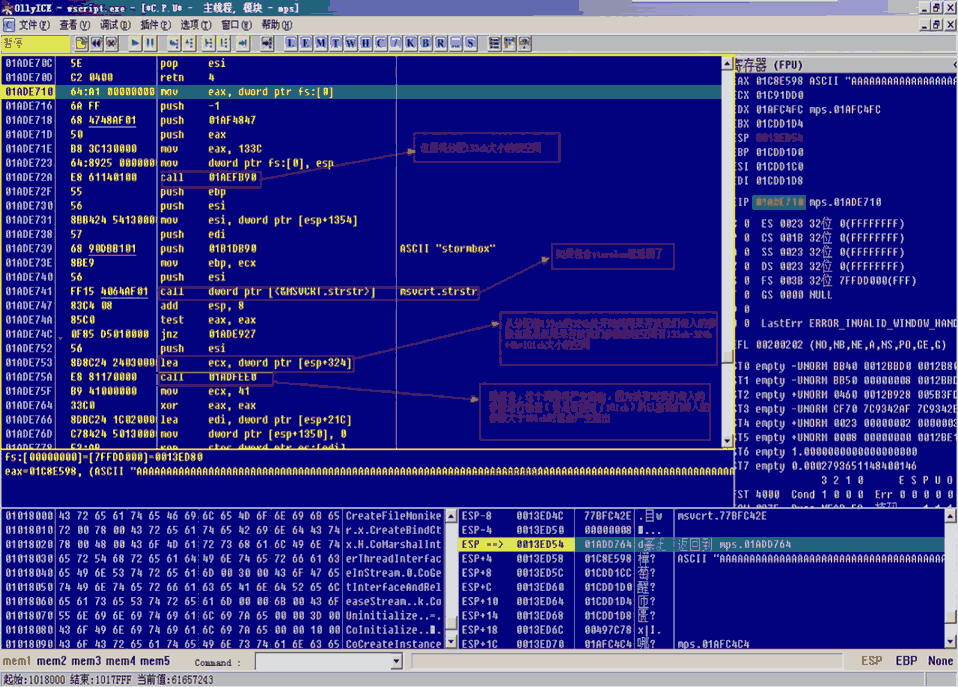The width and height of the screenshot is (958, 687).
Task: Click the Step into toolbar icon
Action: (x=174, y=43)
